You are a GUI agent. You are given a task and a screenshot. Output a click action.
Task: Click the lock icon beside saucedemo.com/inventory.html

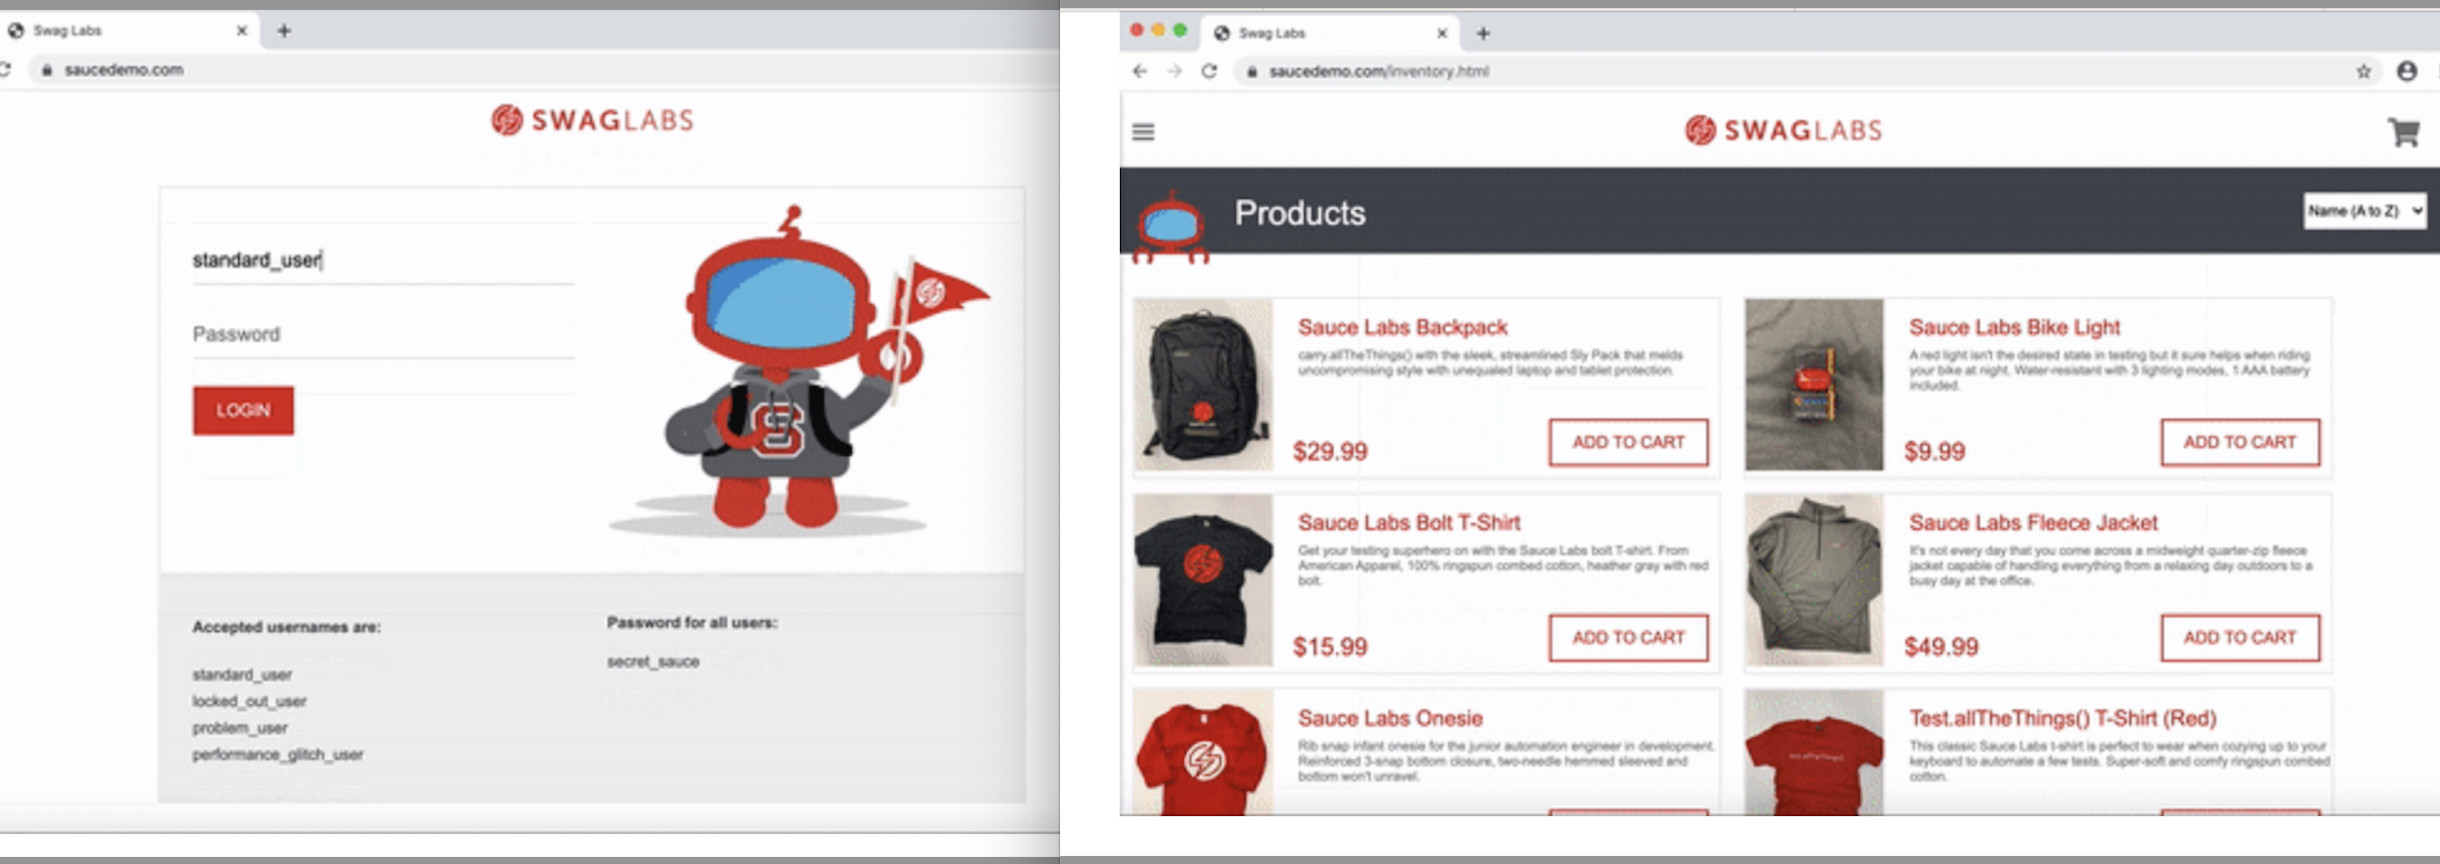tap(1251, 72)
